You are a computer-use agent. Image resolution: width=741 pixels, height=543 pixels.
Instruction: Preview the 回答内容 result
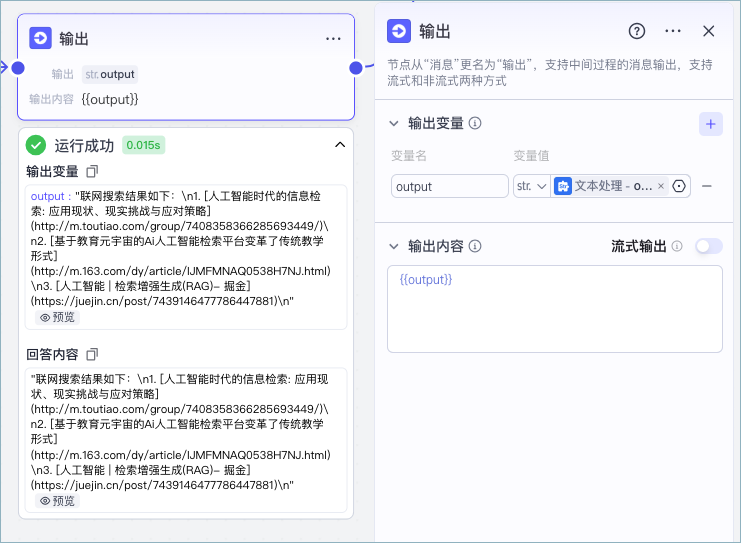(x=57, y=500)
